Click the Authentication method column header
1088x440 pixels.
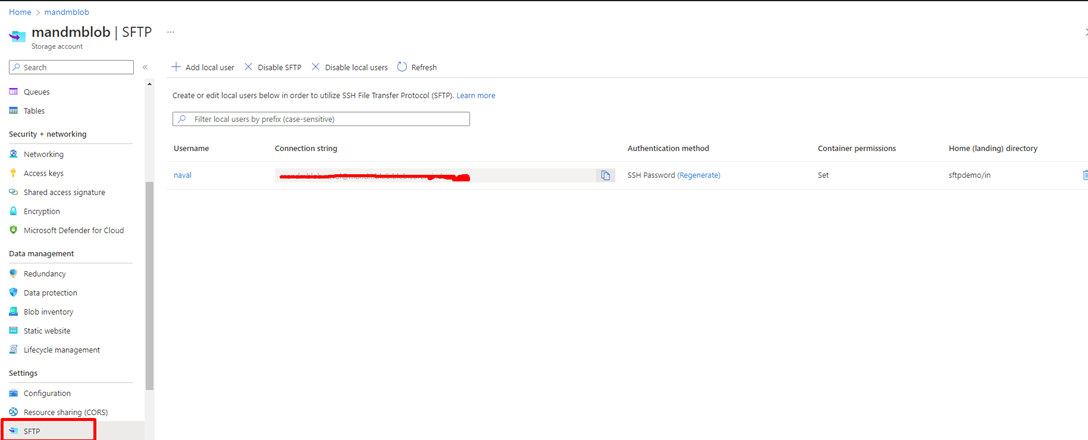click(x=668, y=149)
